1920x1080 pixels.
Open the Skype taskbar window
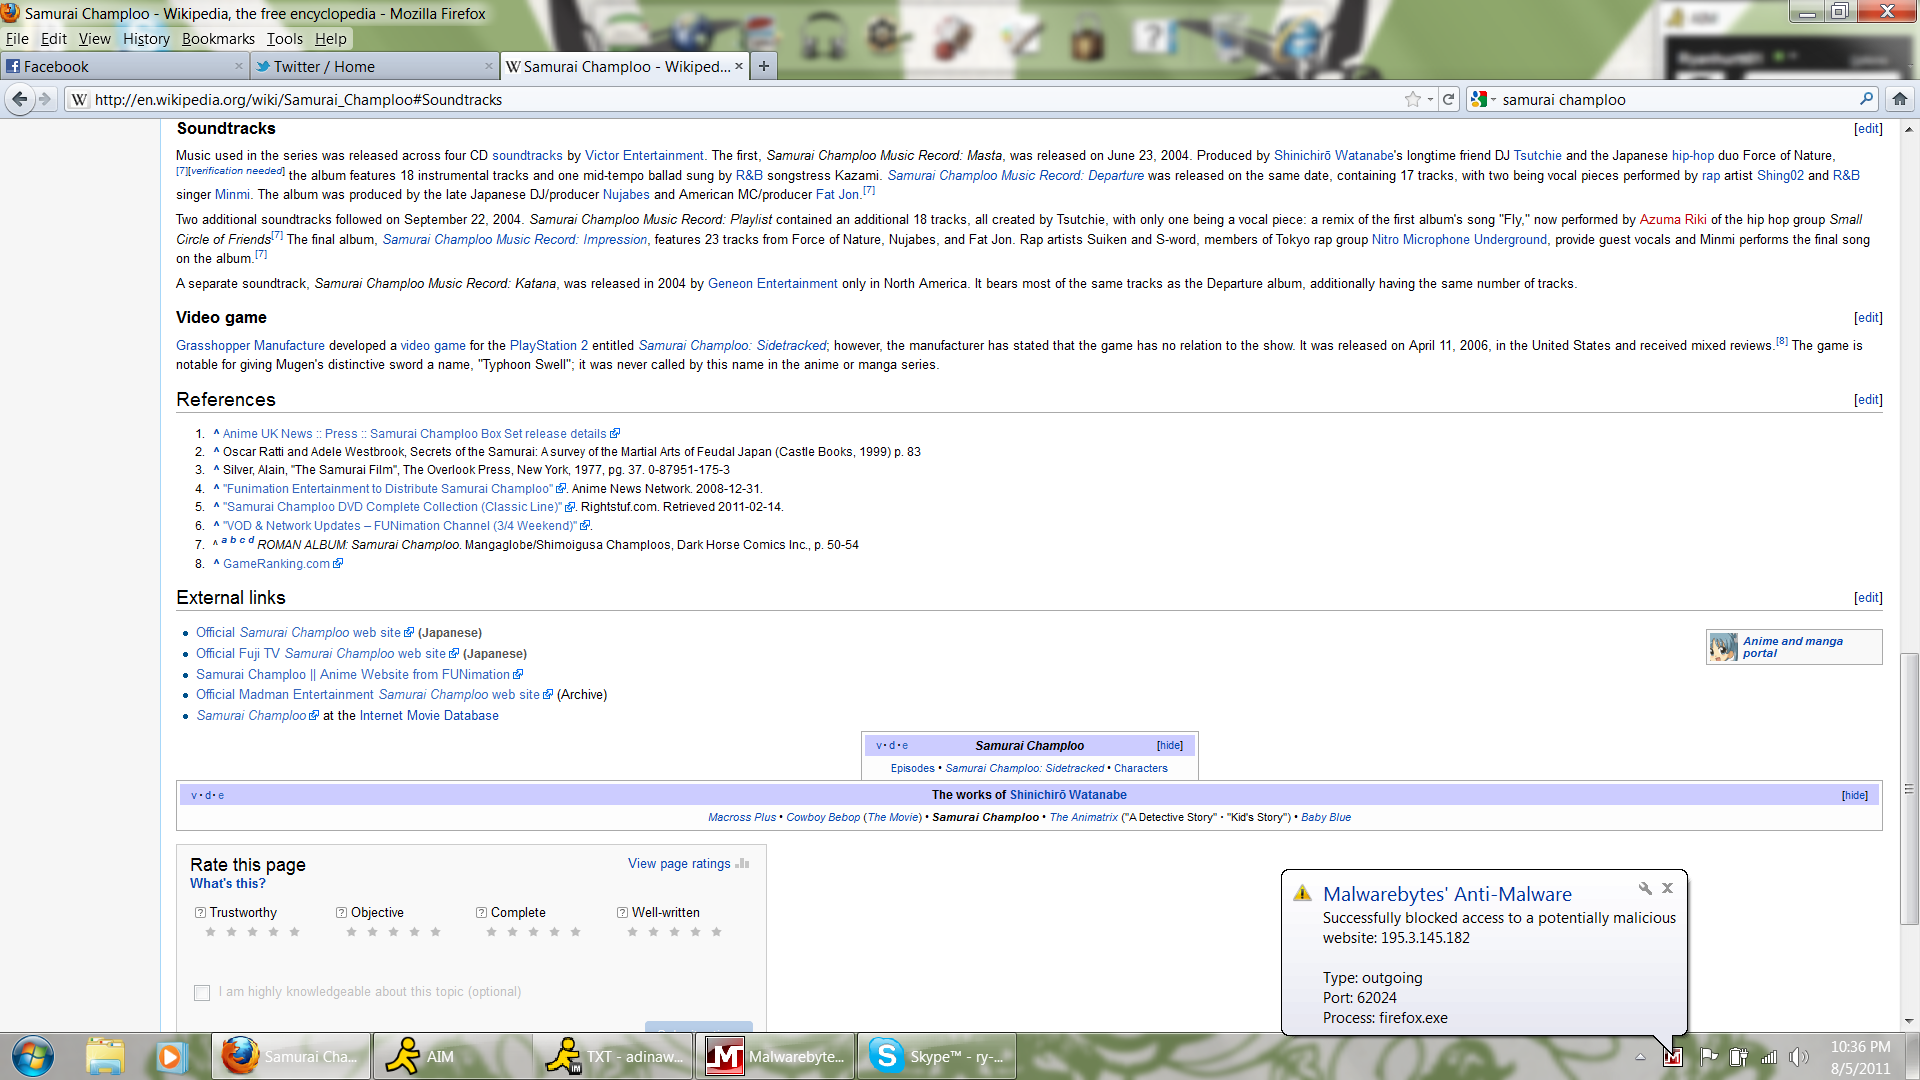tap(937, 1056)
